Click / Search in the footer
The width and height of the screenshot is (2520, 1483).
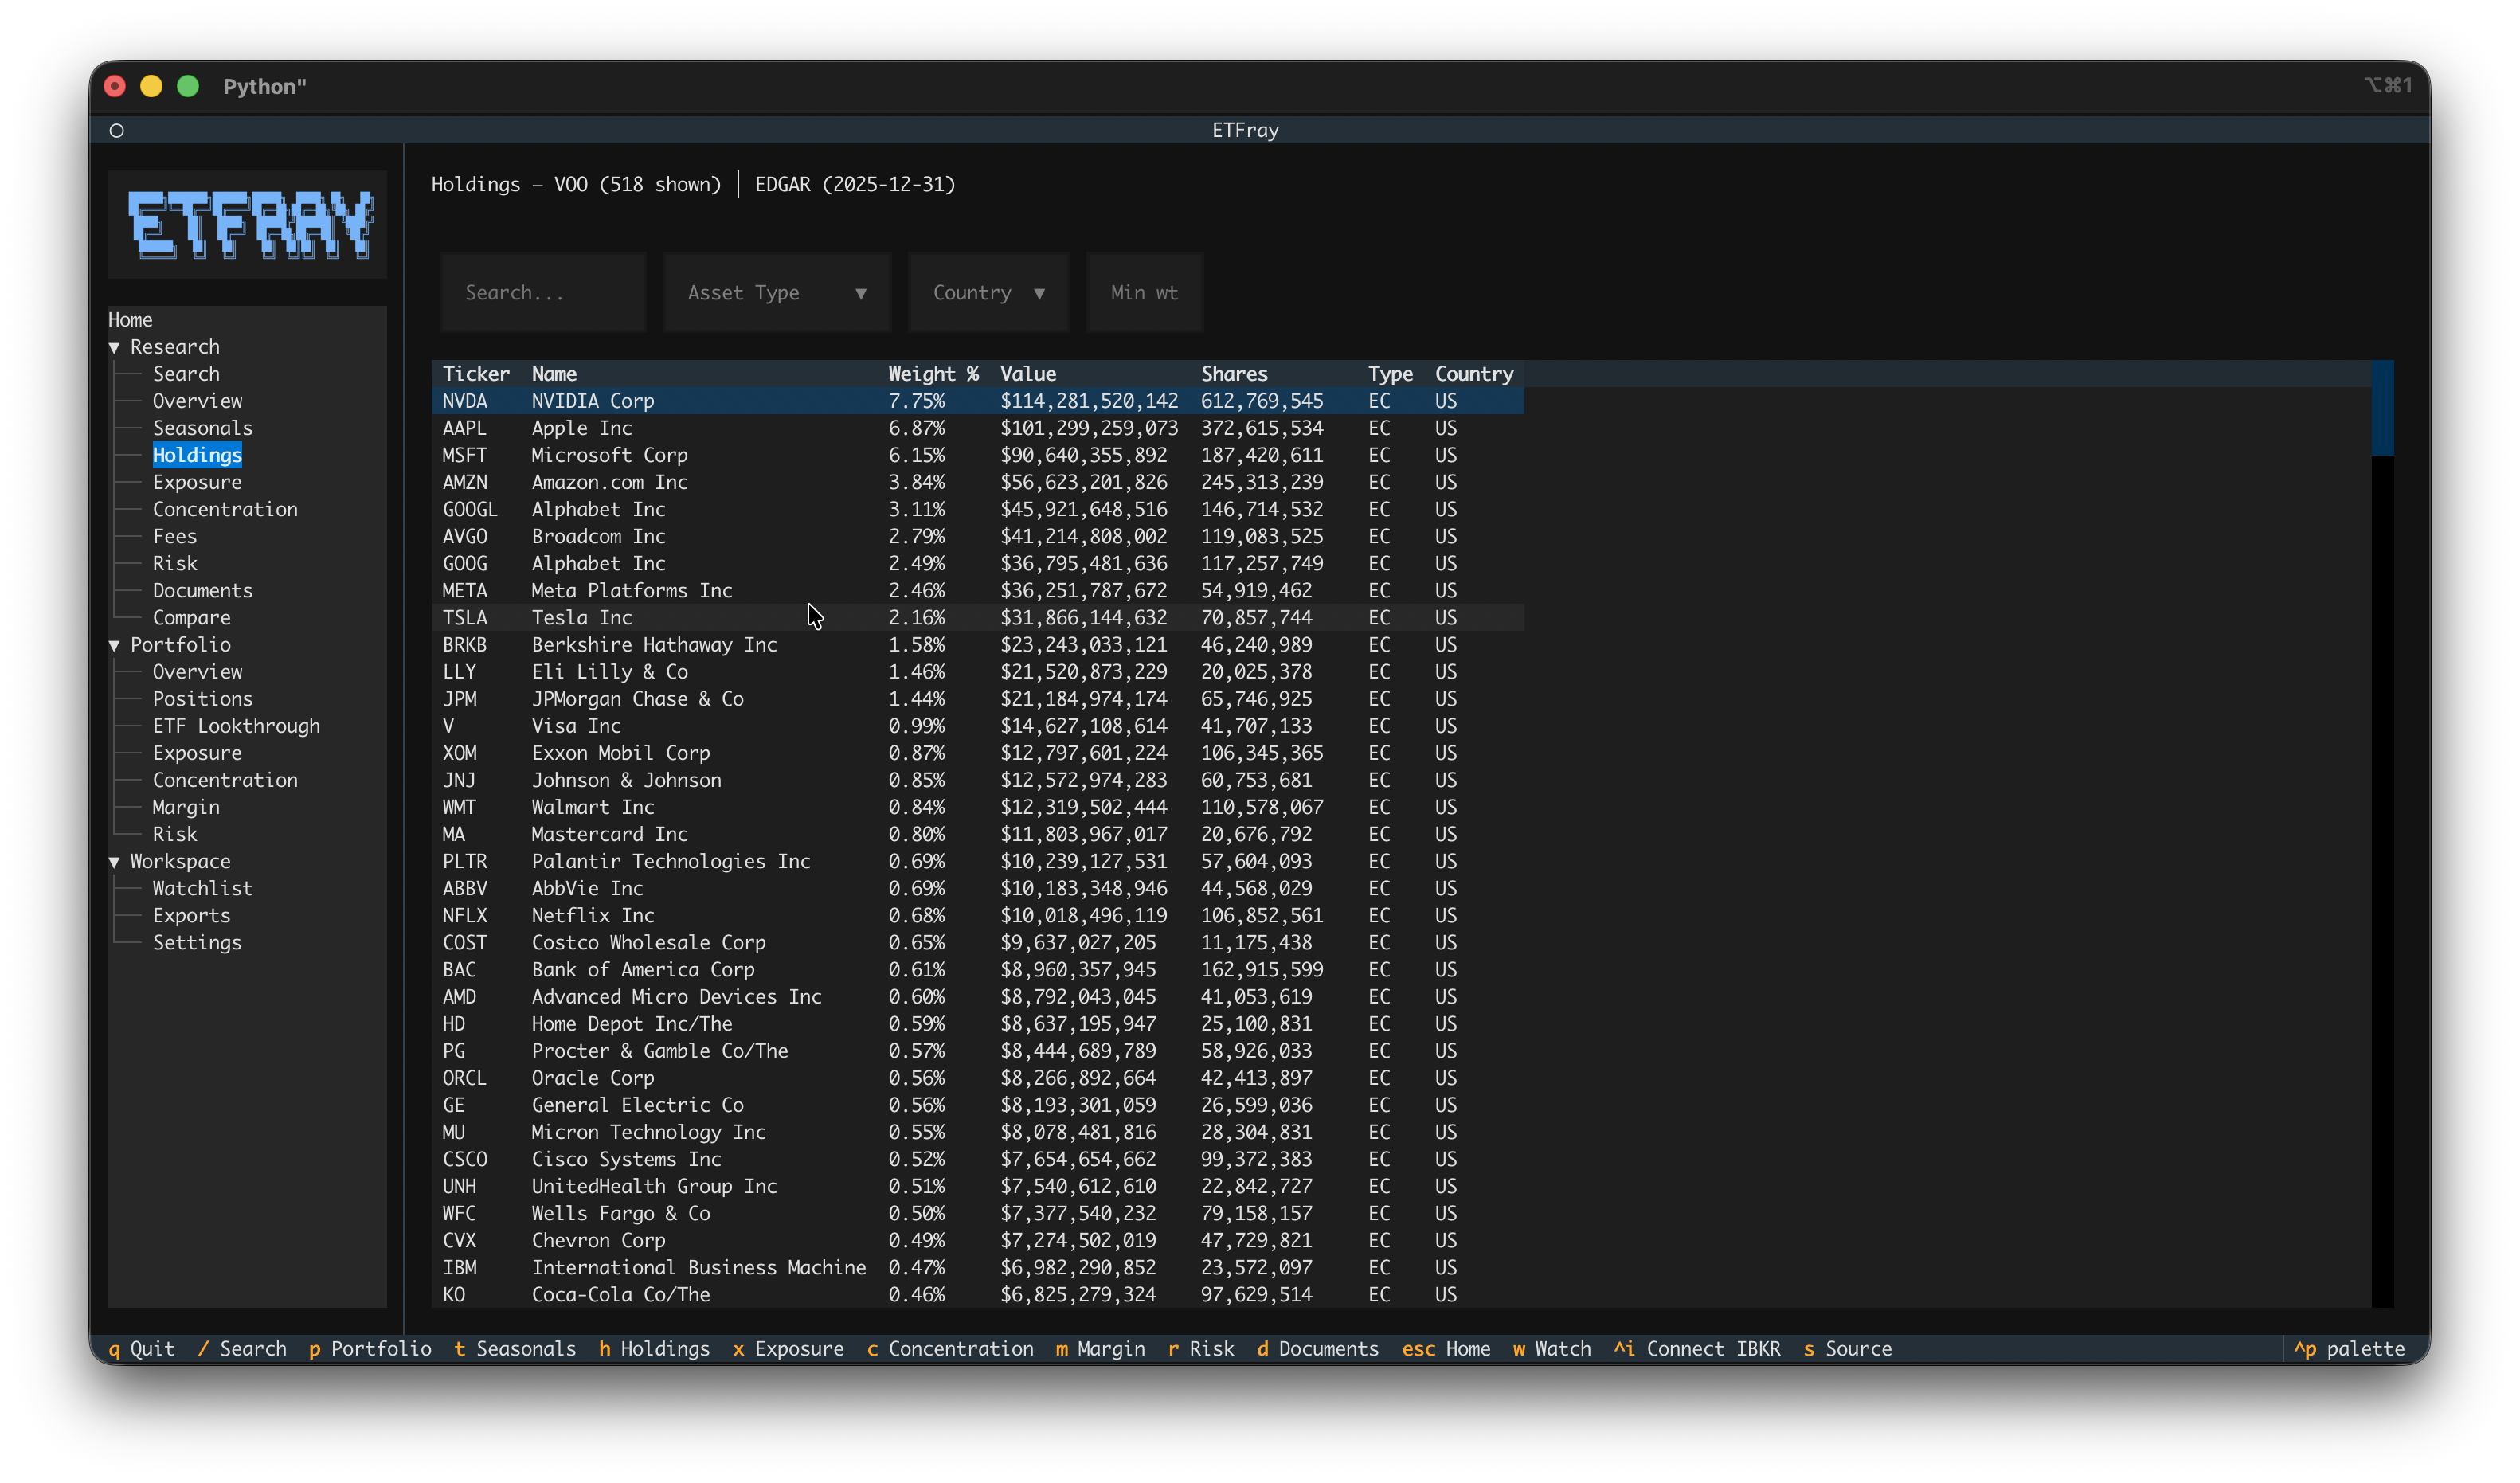[242, 1349]
